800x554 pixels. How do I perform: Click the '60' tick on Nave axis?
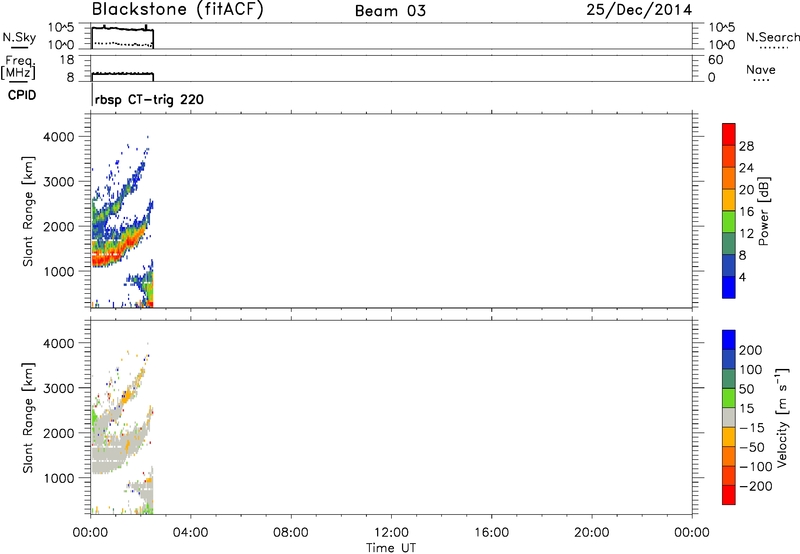715,60
